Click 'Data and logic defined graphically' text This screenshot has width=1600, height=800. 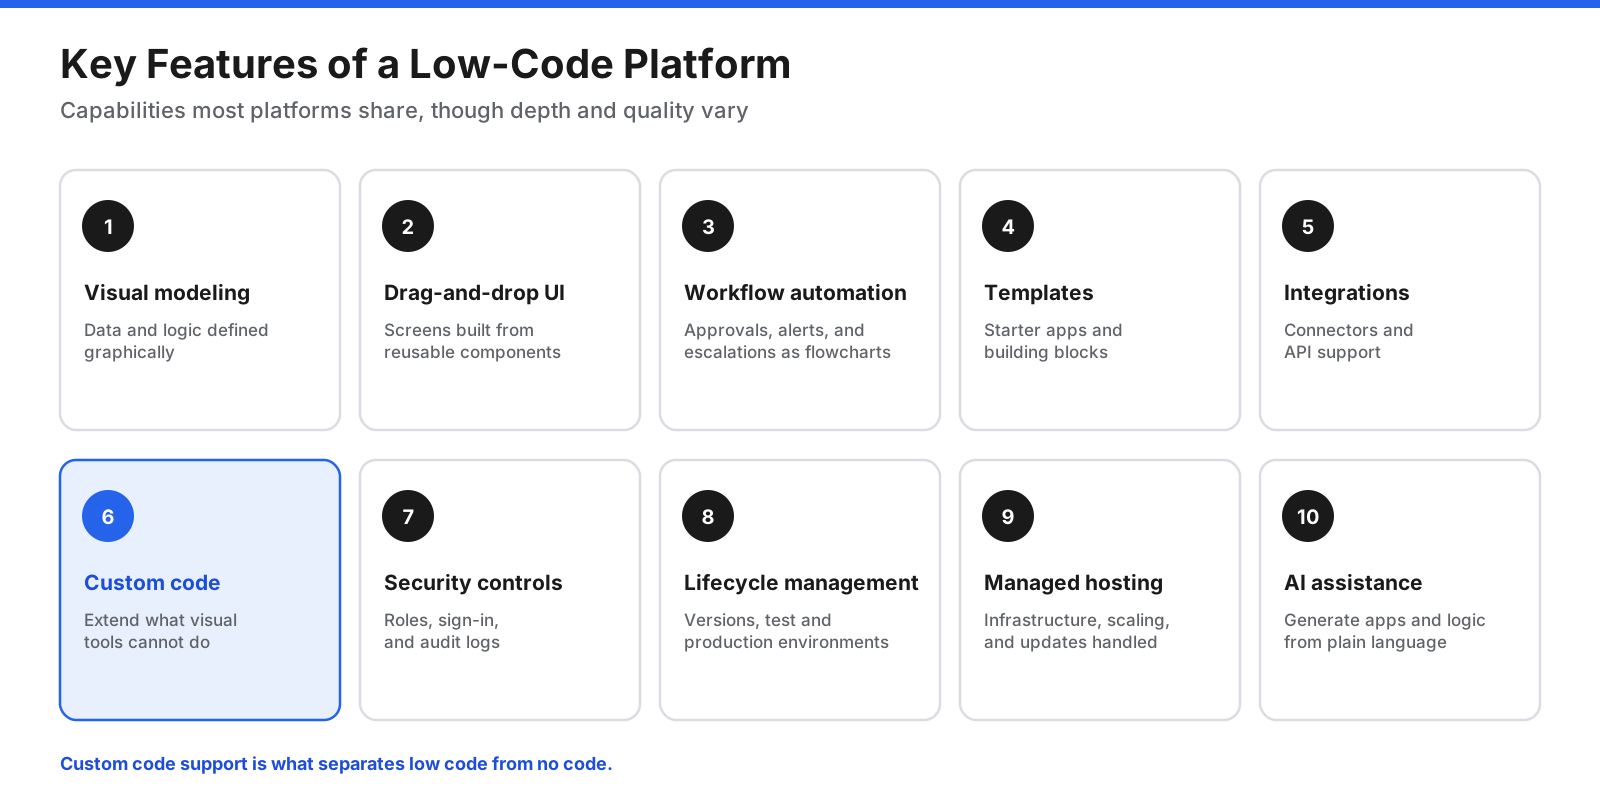[176, 341]
